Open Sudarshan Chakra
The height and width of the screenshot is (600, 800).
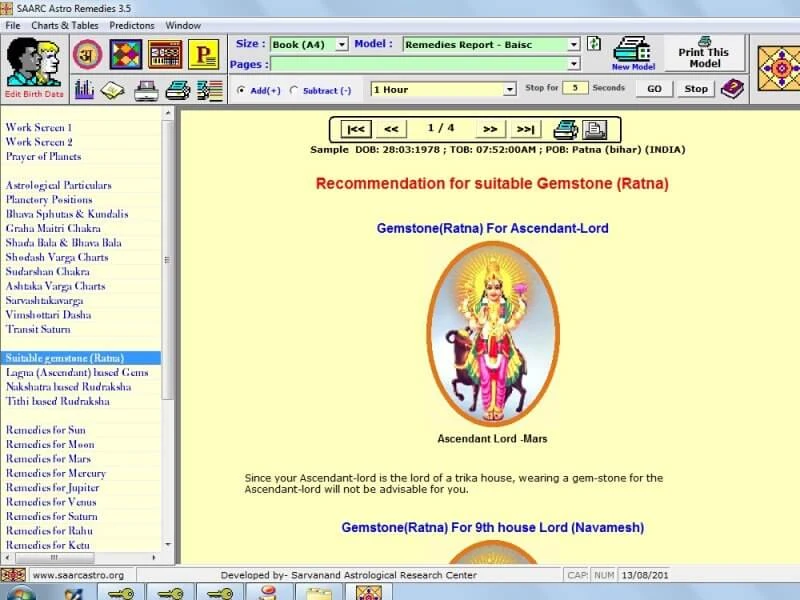tap(47, 271)
